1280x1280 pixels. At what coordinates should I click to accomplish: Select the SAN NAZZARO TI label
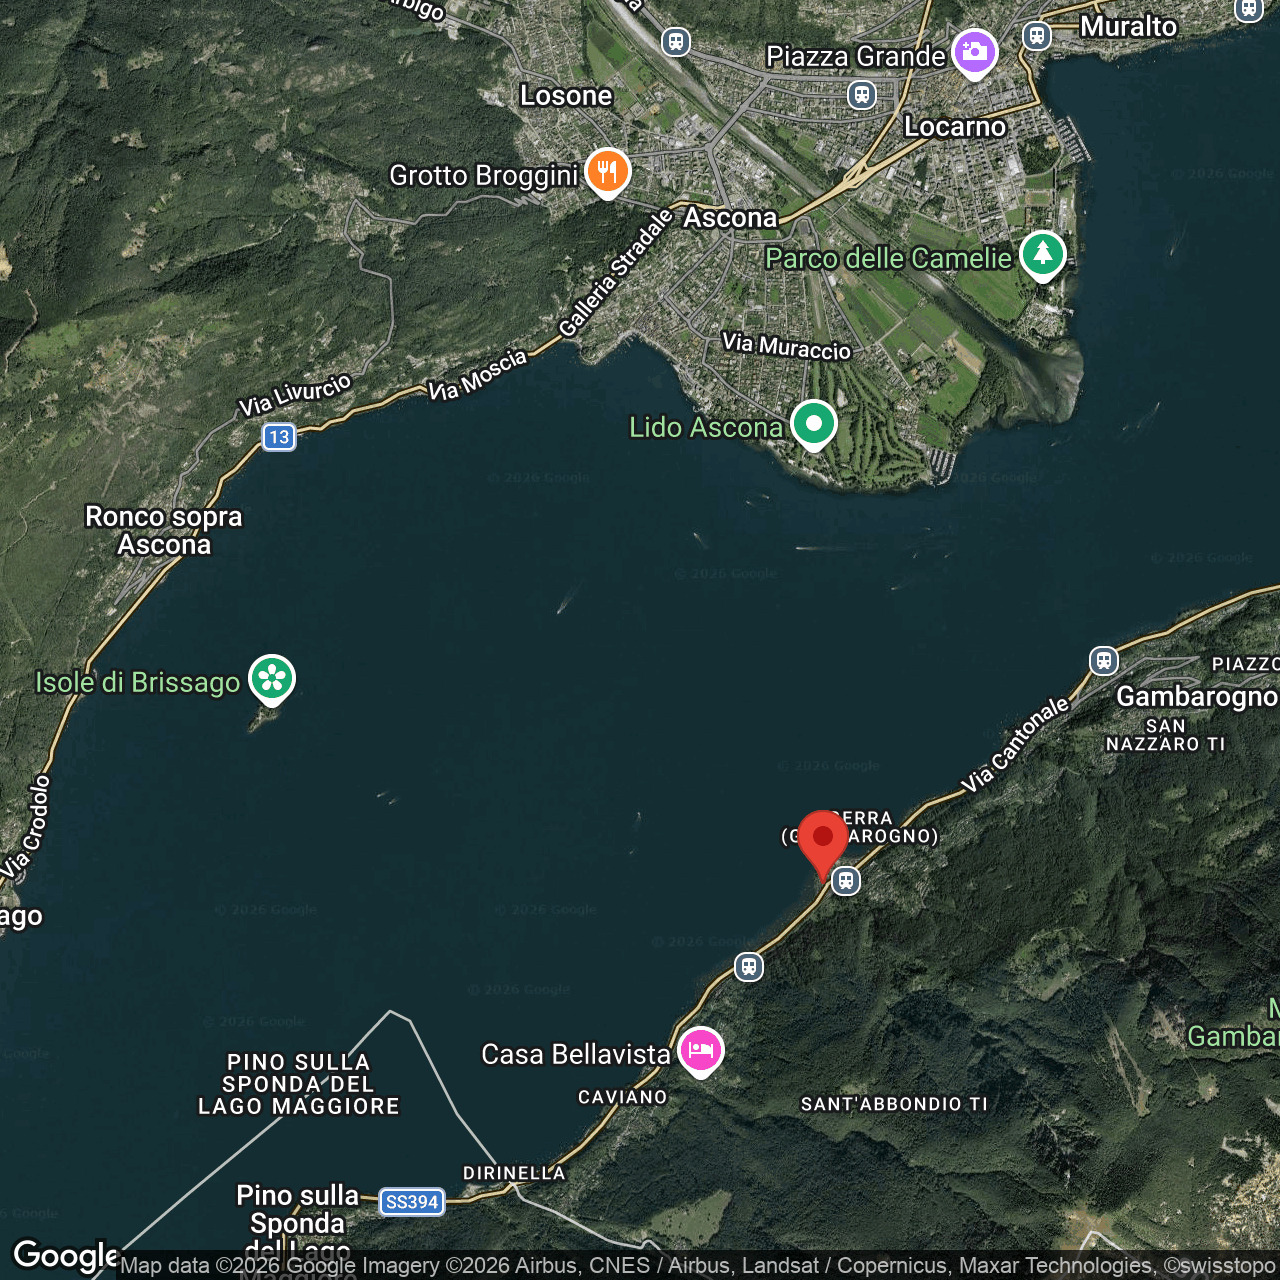pyautogui.click(x=1166, y=735)
